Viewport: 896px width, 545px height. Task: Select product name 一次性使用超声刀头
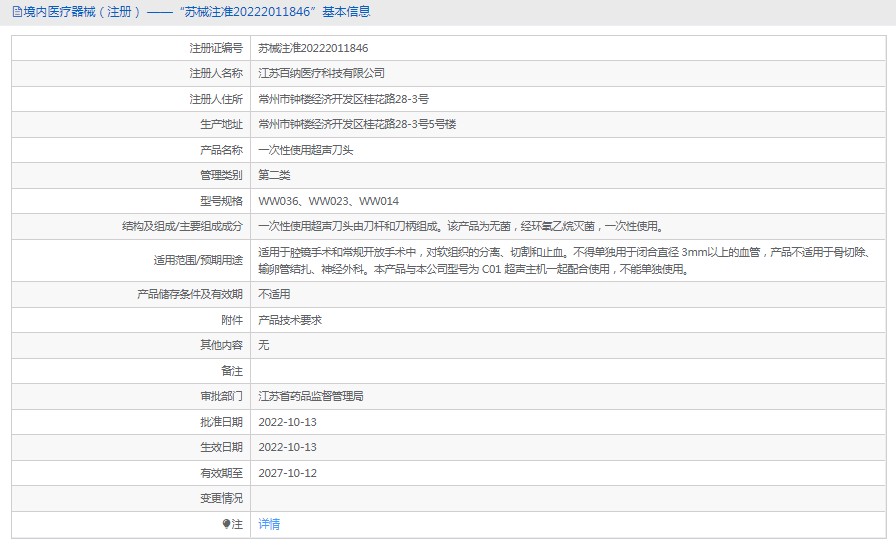(x=306, y=150)
